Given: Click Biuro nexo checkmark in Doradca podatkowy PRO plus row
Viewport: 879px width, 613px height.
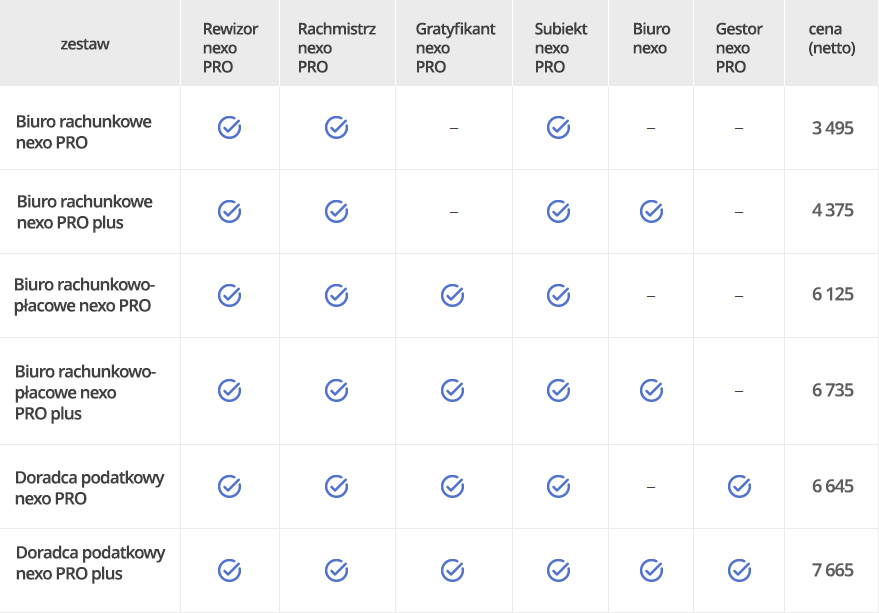Looking at the screenshot, I should (651, 570).
